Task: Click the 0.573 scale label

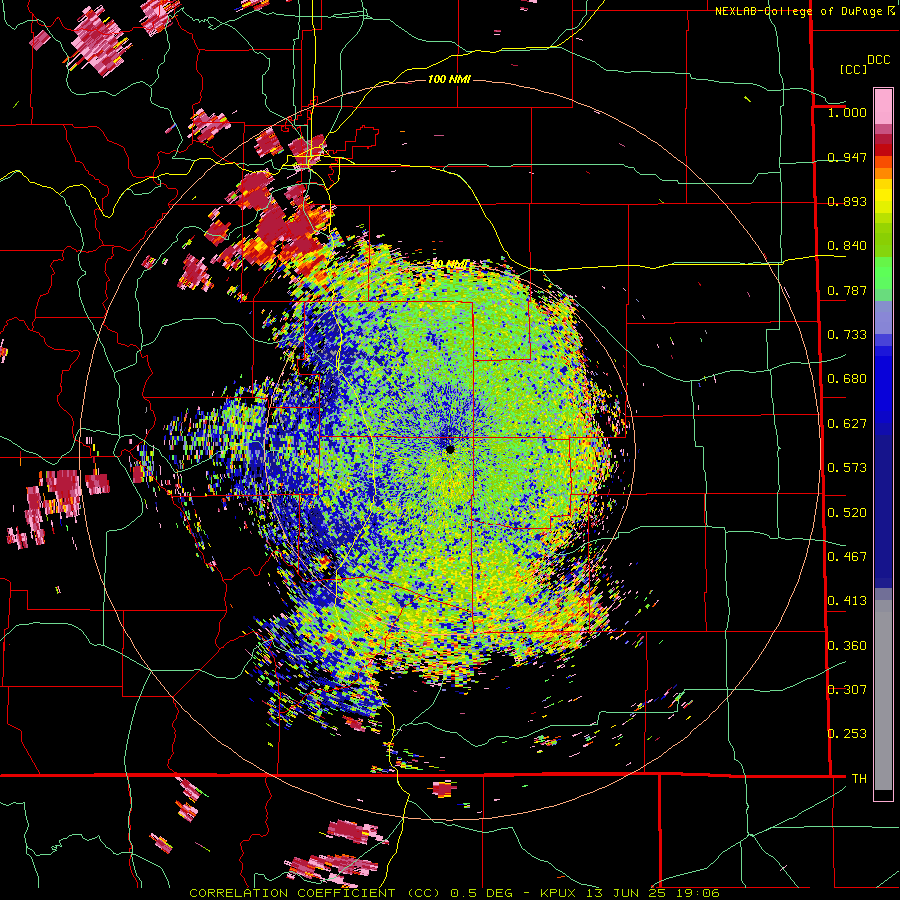Action: (847, 468)
